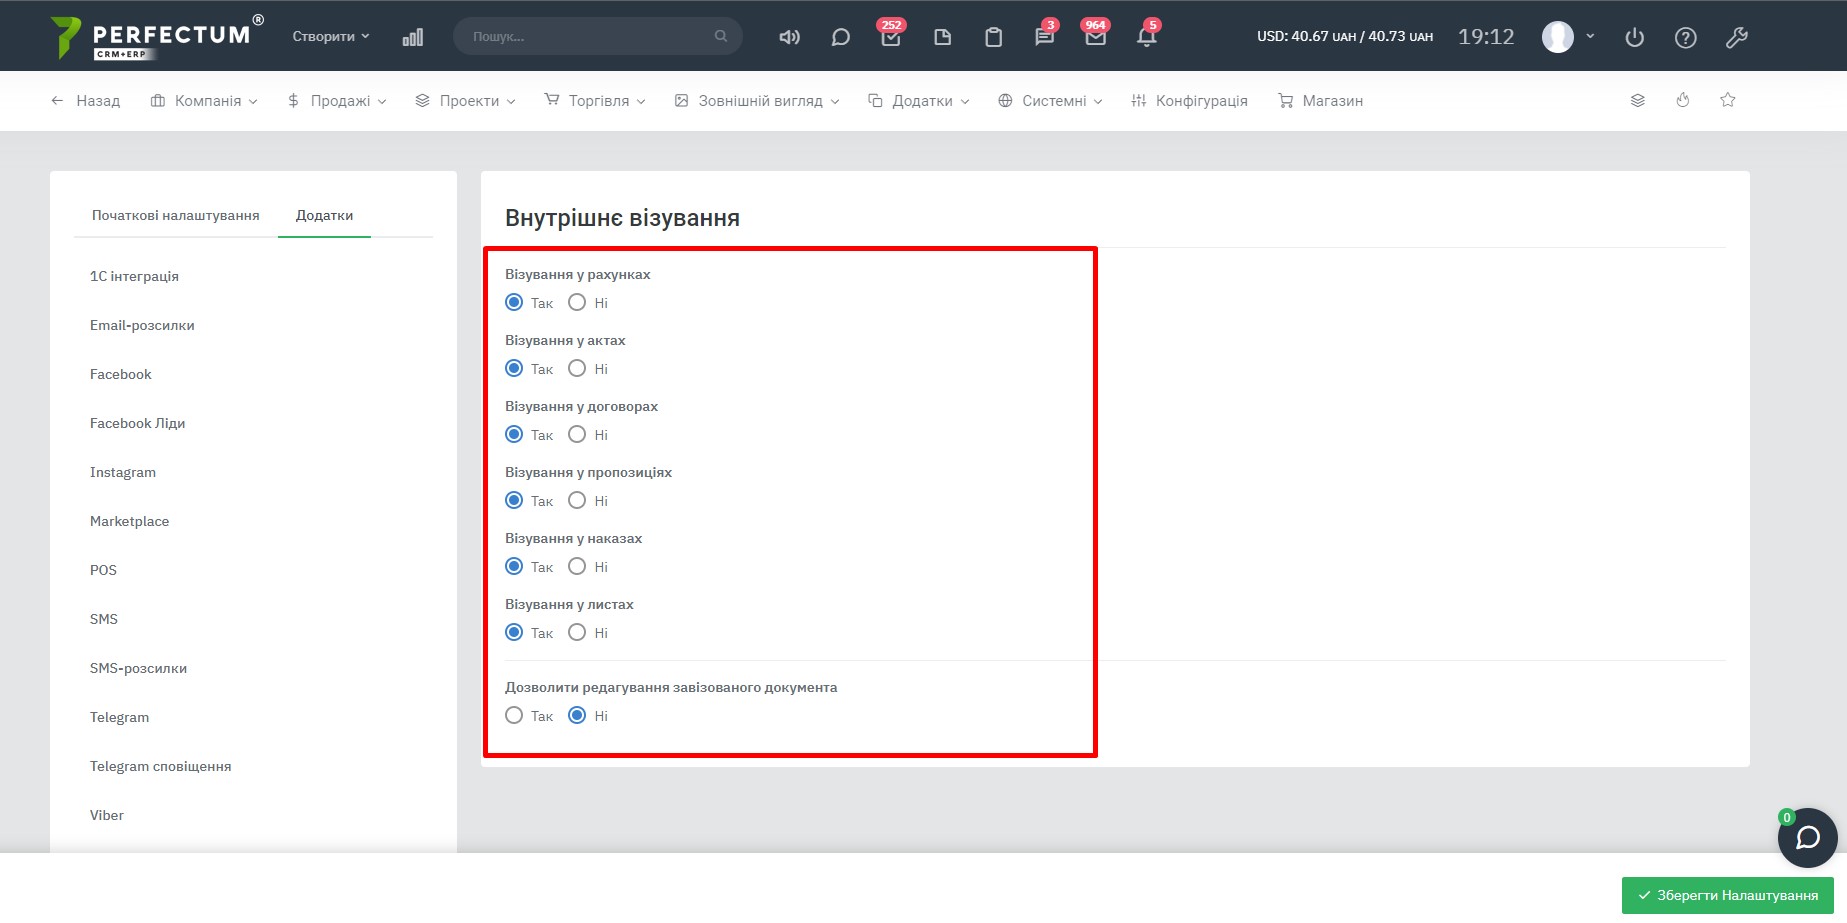Click the Назад back link
Screen dimensions: 1847x923
click(x=85, y=100)
